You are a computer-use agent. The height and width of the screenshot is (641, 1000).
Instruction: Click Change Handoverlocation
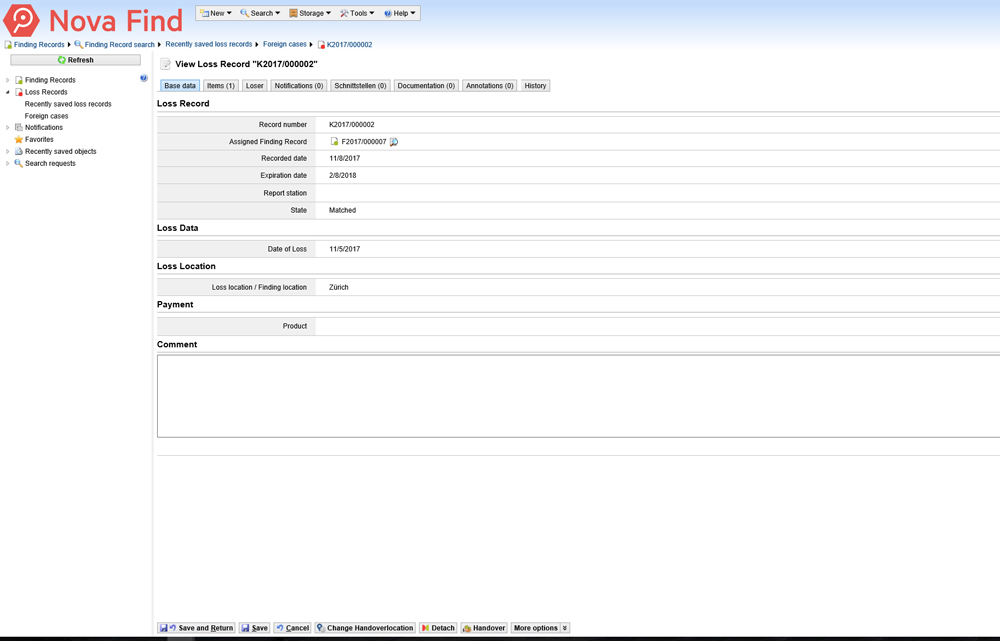click(x=365, y=628)
